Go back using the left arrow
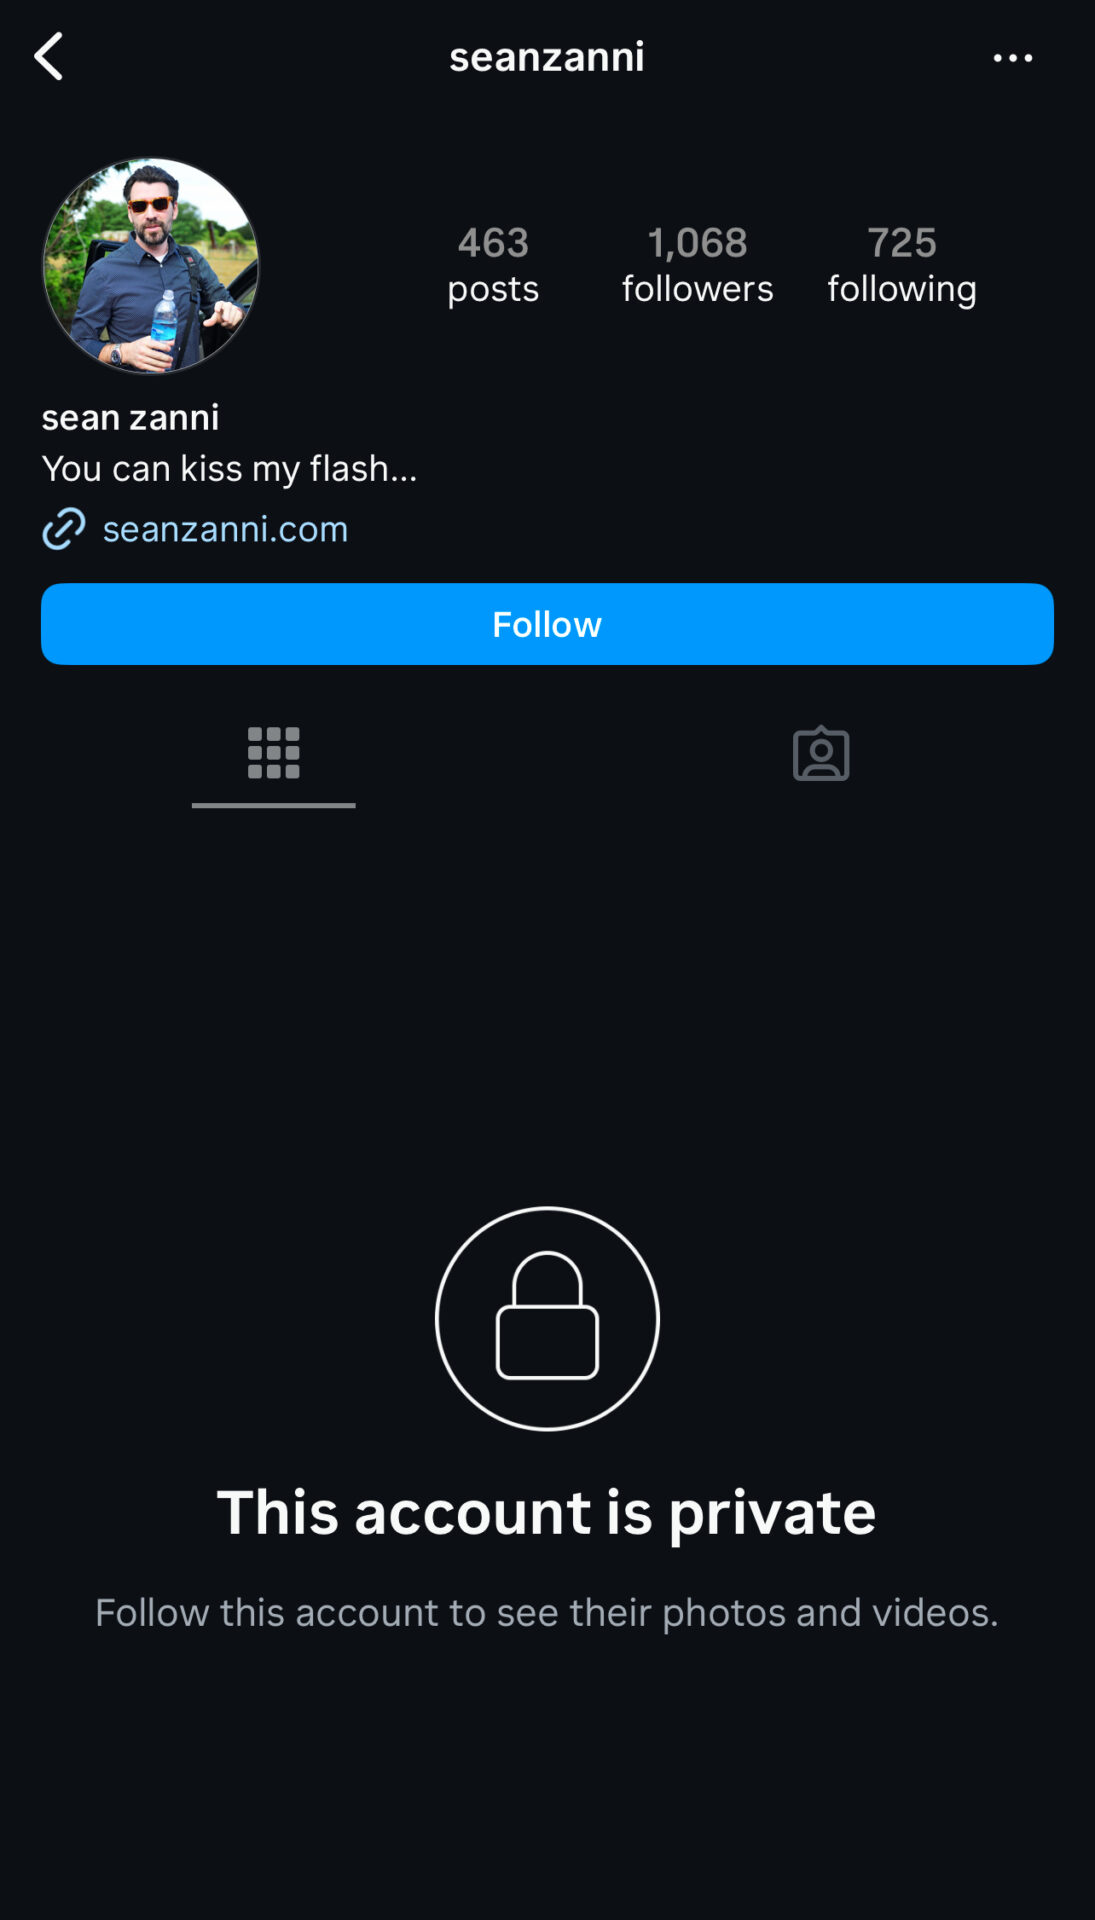The image size is (1095, 1920). pyautogui.click(x=49, y=56)
